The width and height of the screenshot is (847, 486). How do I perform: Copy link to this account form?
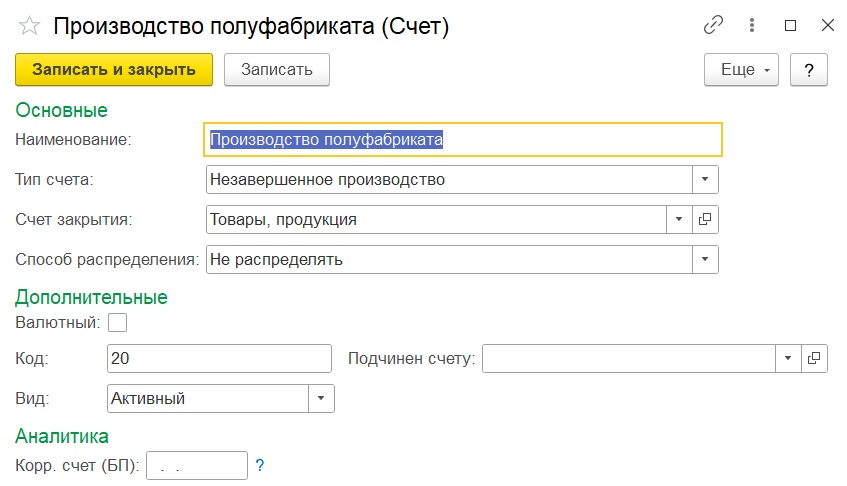coord(713,25)
